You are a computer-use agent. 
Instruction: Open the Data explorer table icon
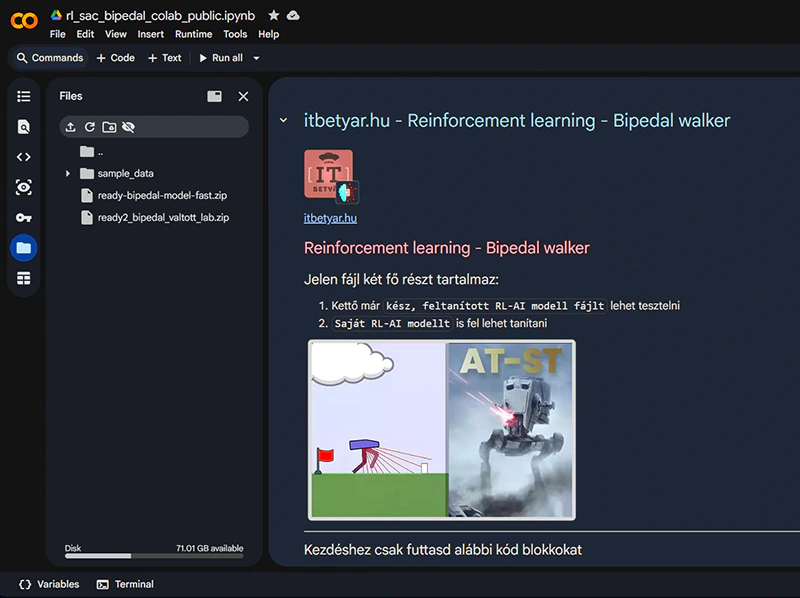(24, 278)
